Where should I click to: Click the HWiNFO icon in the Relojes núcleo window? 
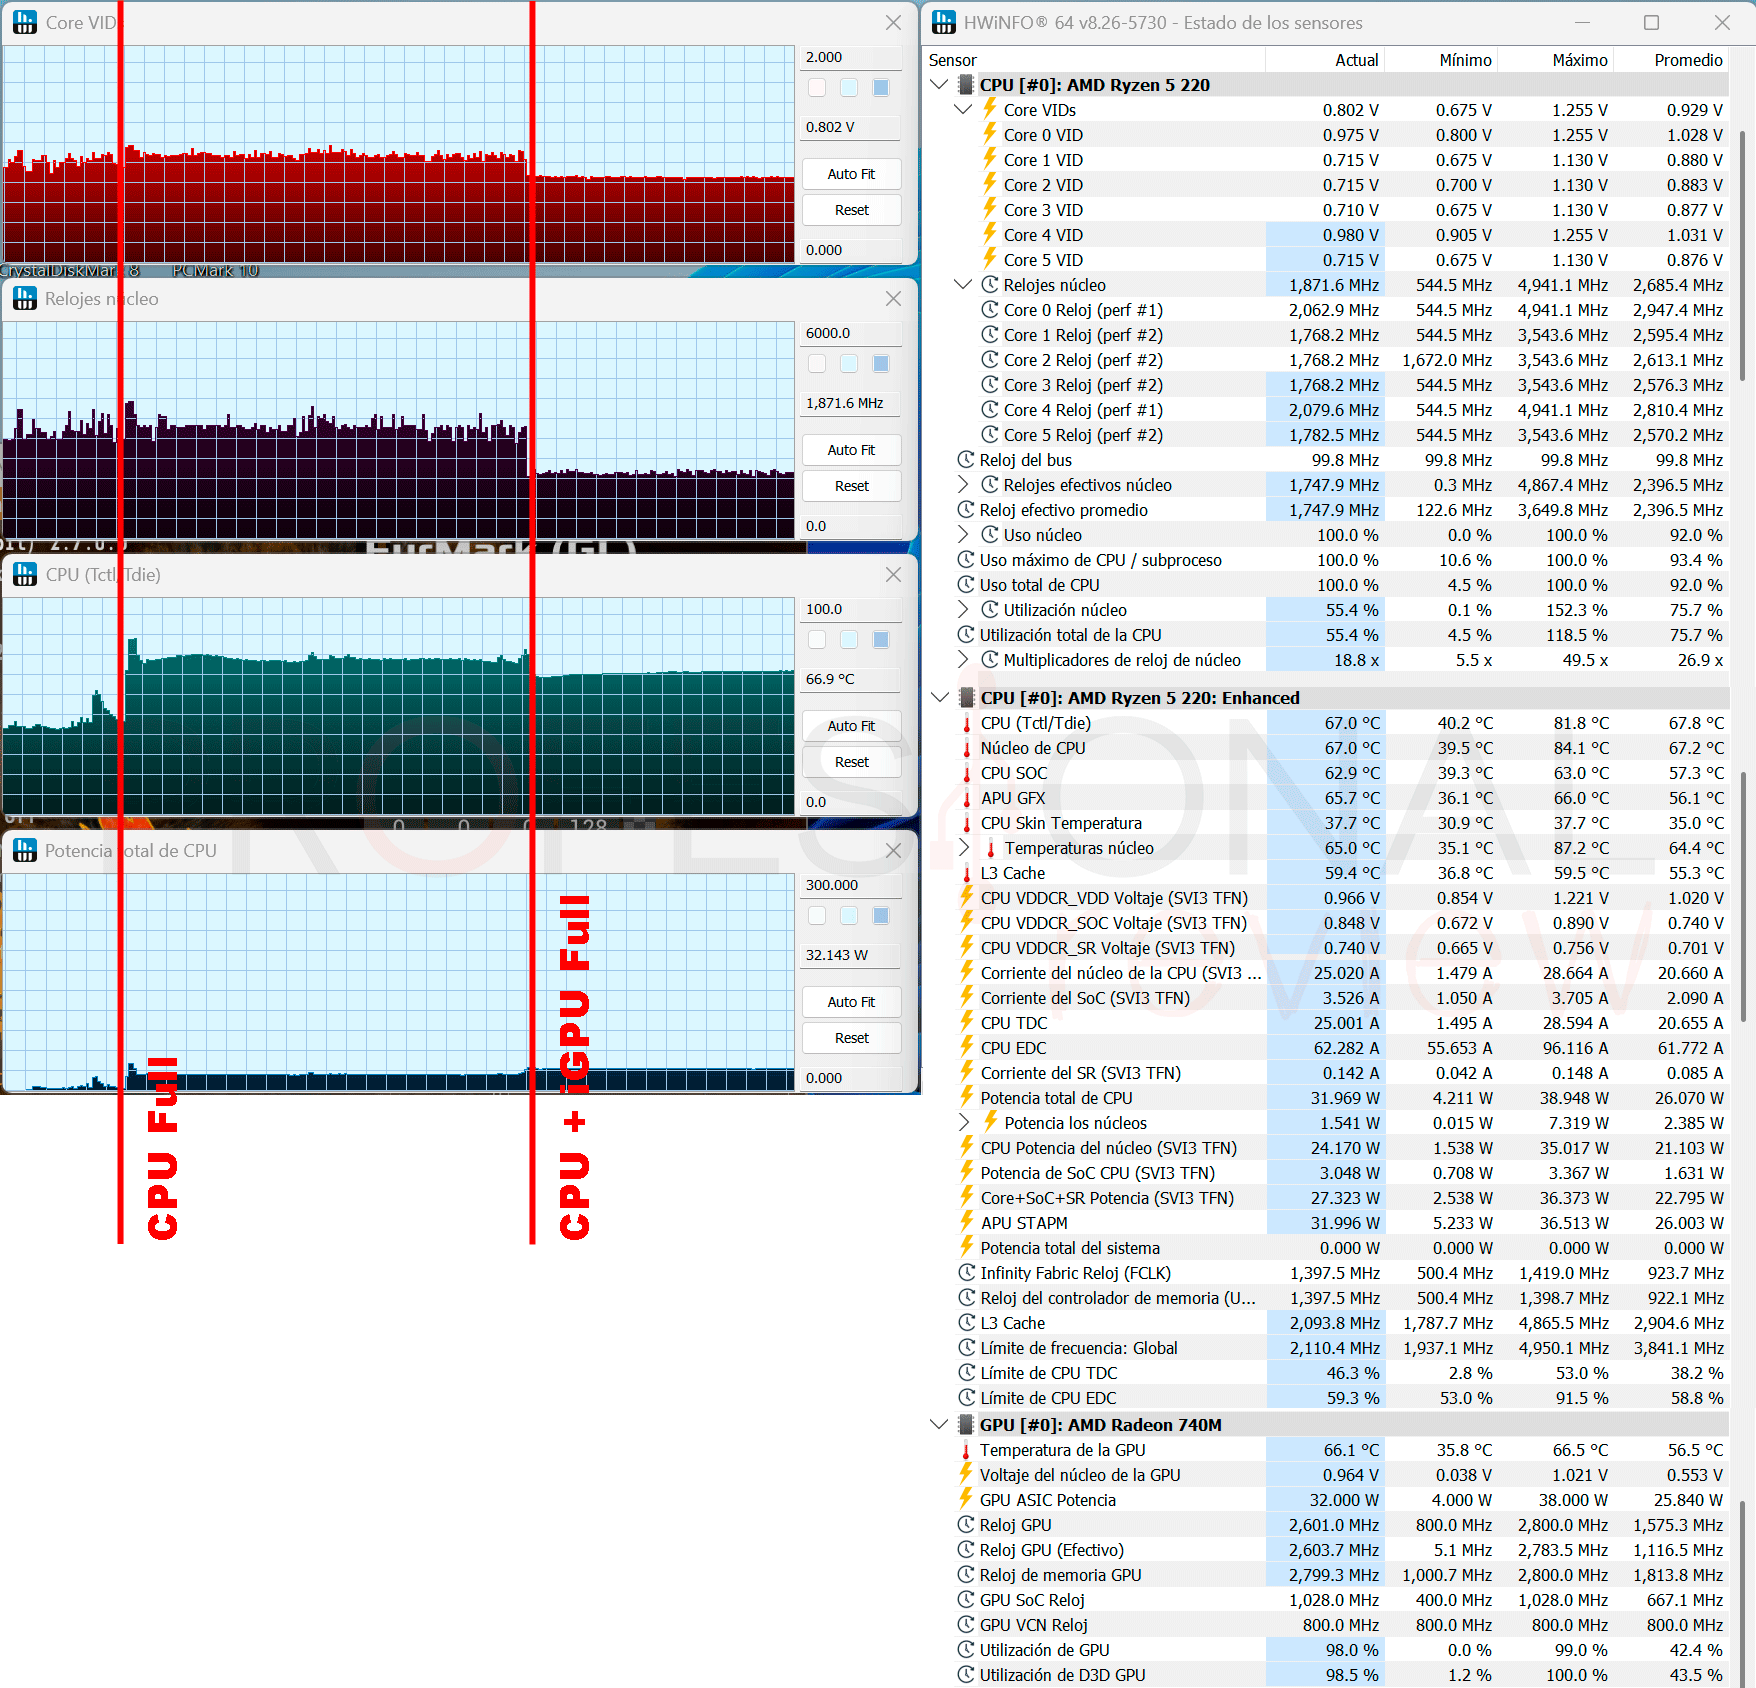25,298
